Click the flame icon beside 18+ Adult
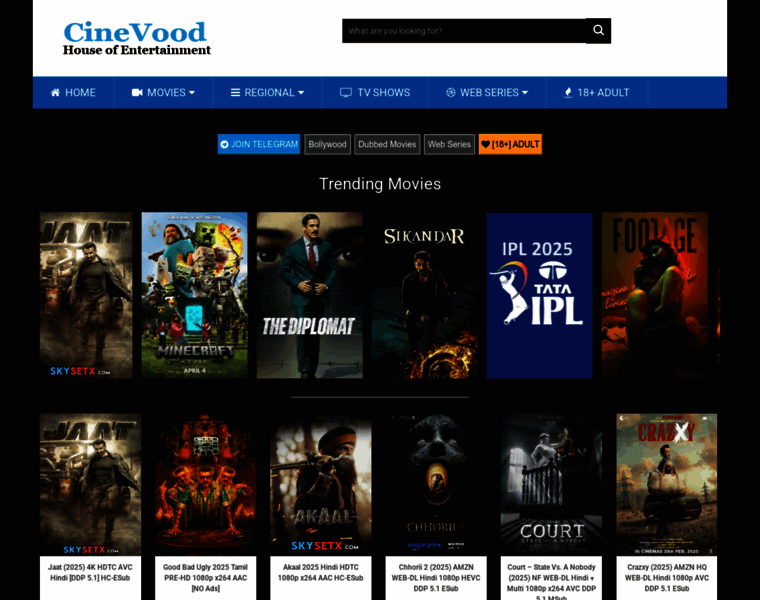 click(x=568, y=93)
